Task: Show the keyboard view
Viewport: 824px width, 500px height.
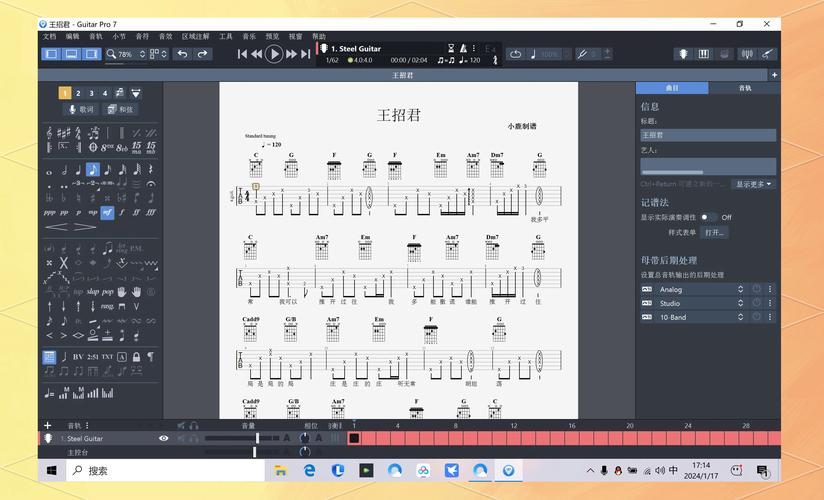Action: pyautogui.click(x=704, y=54)
